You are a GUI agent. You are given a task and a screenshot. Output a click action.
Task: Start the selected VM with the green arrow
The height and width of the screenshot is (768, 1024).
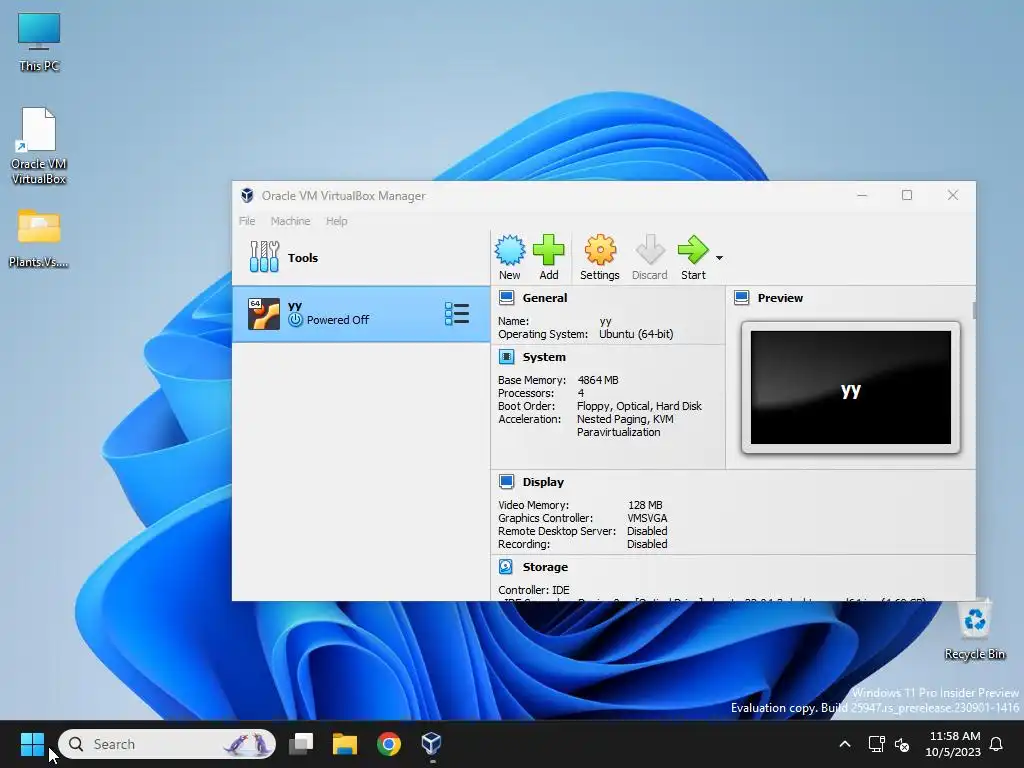[x=693, y=257]
